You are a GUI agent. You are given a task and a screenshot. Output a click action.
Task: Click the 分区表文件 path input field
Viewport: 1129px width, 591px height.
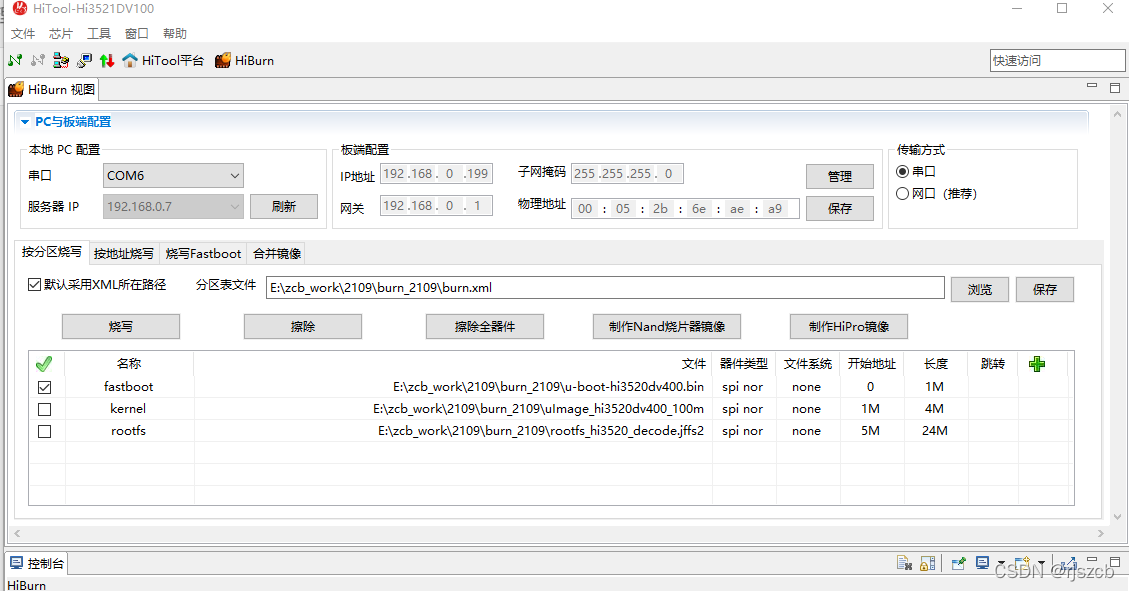point(605,287)
